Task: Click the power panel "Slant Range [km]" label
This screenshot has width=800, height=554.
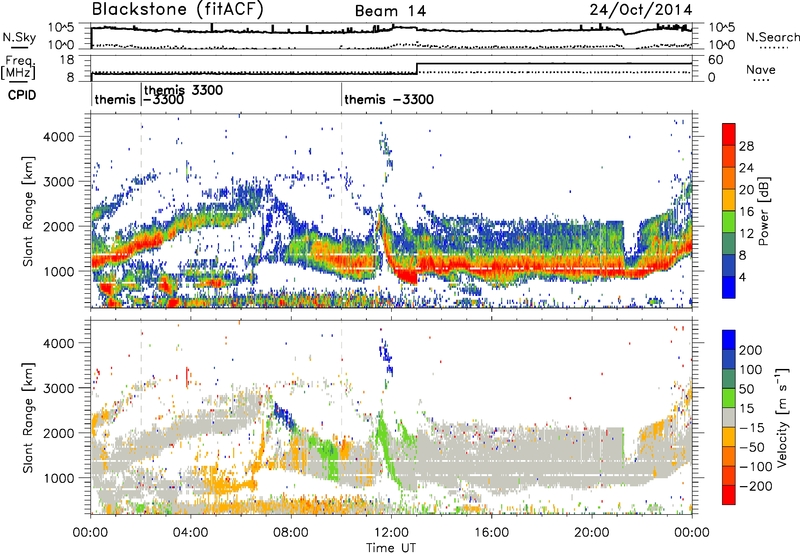Action: [x=28, y=211]
